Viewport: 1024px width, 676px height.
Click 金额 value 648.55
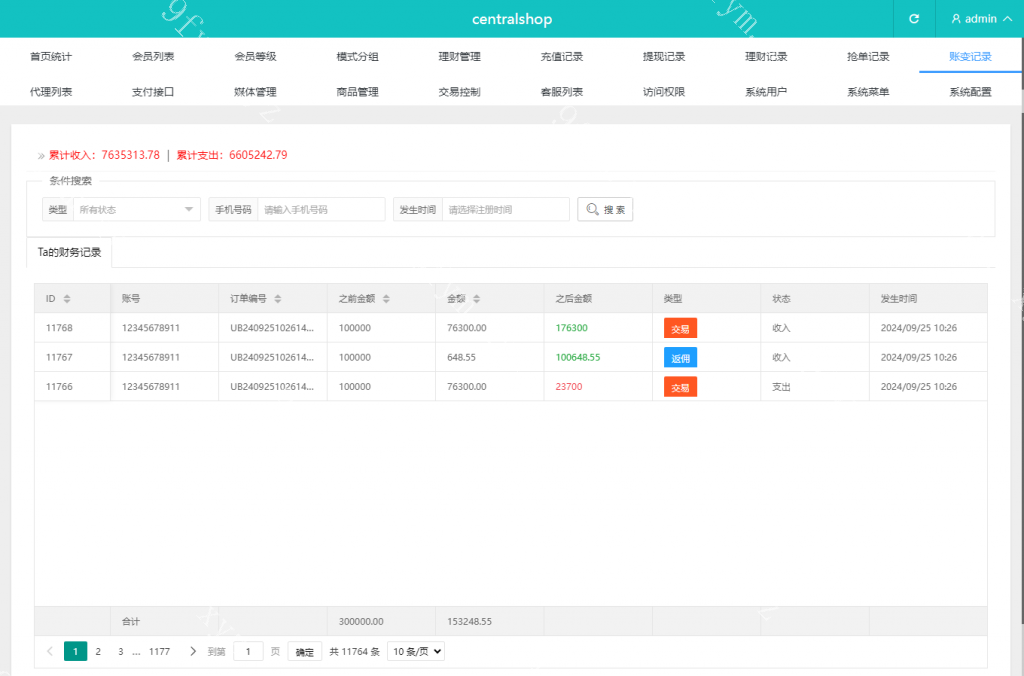coord(461,357)
